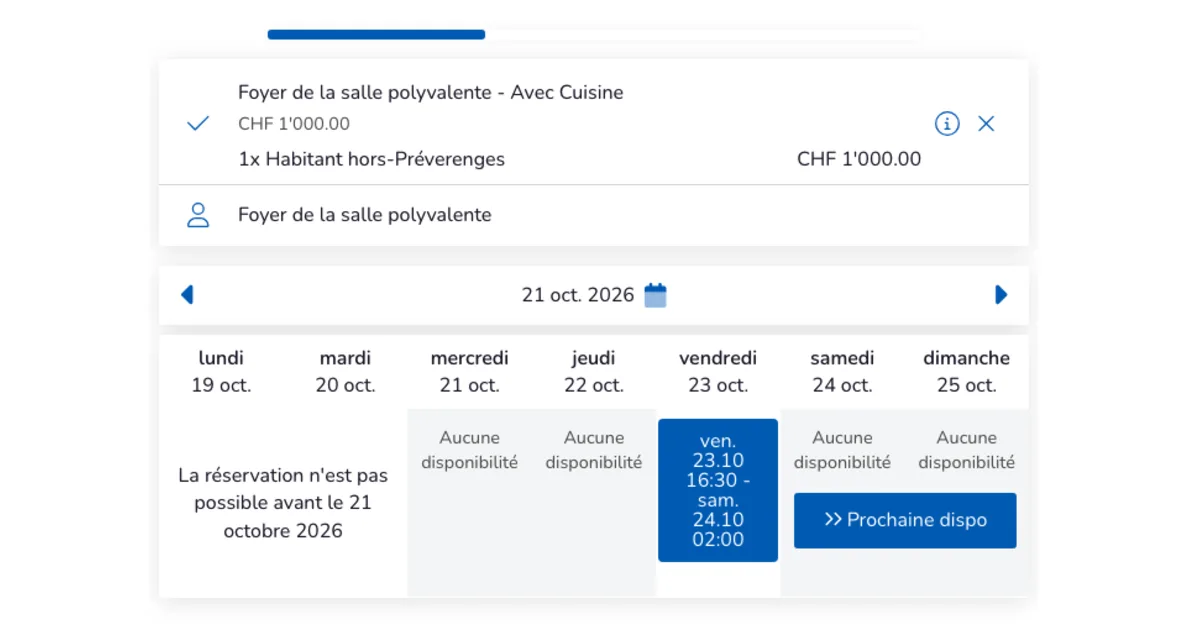The image size is (1200, 630).
Task: Click the 21 oct. 2026 date label
Action: click(578, 295)
